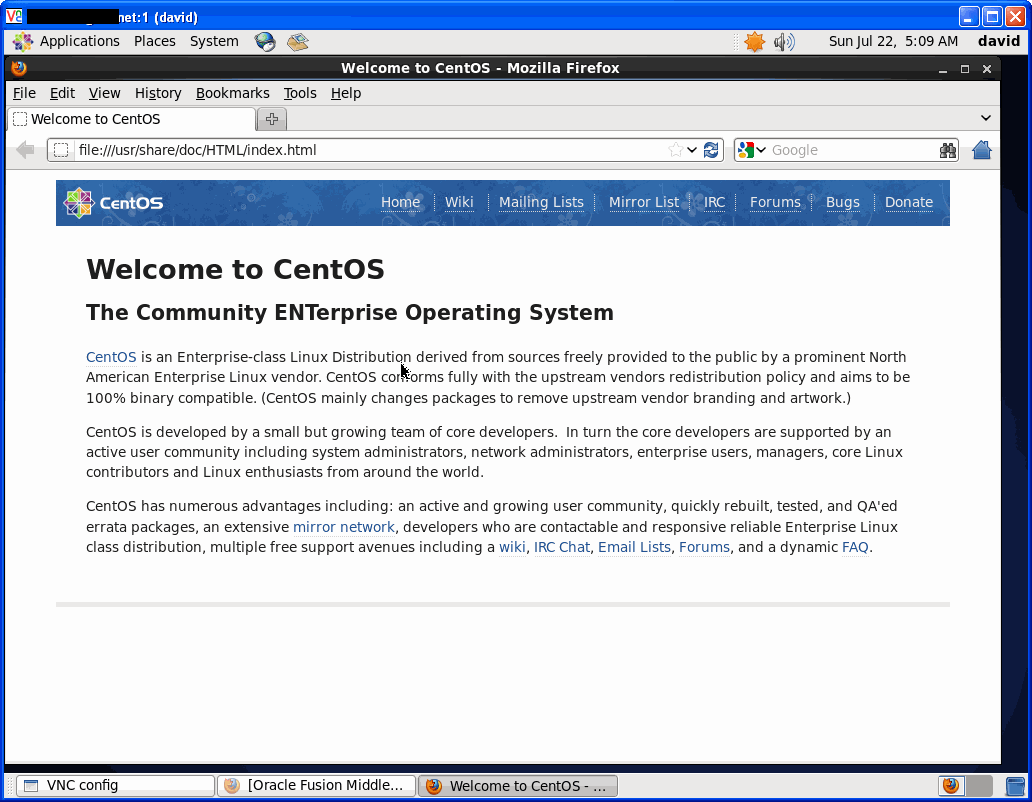The image size is (1032, 802).
Task: Open the View menu
Action: 105,93
